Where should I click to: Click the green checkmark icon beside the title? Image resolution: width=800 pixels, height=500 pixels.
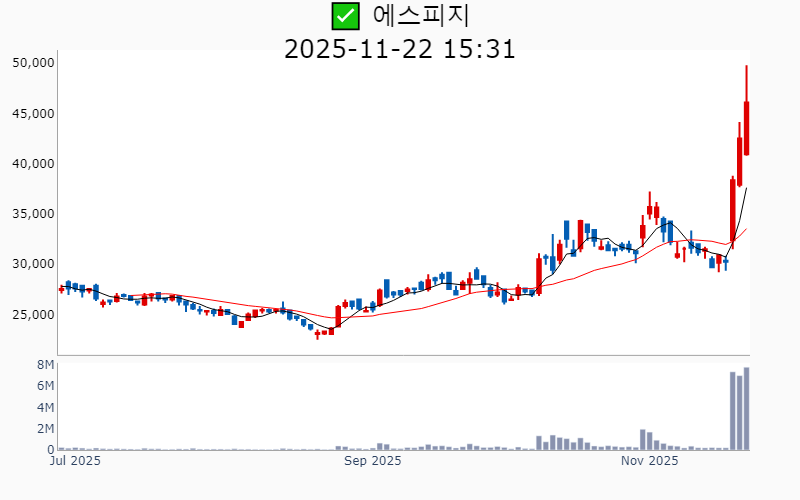pyautogui.click(x=345, y=16)
